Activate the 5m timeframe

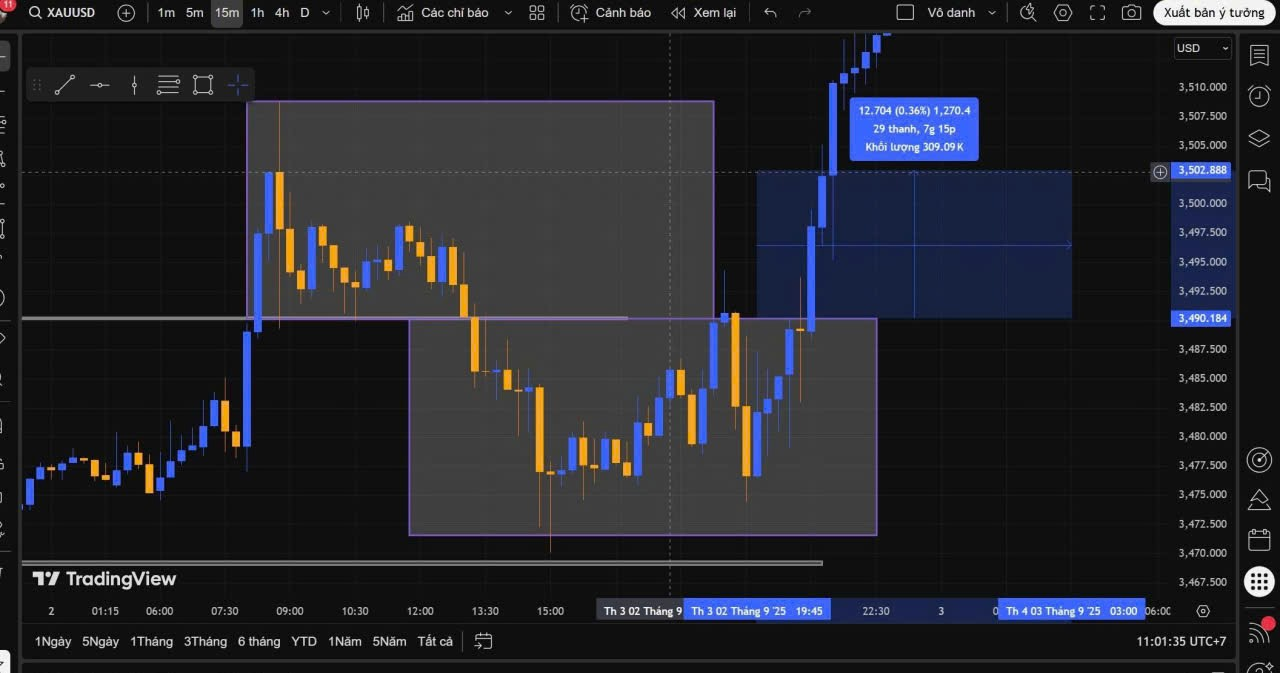pyautogui.click(x=194, y=13)
